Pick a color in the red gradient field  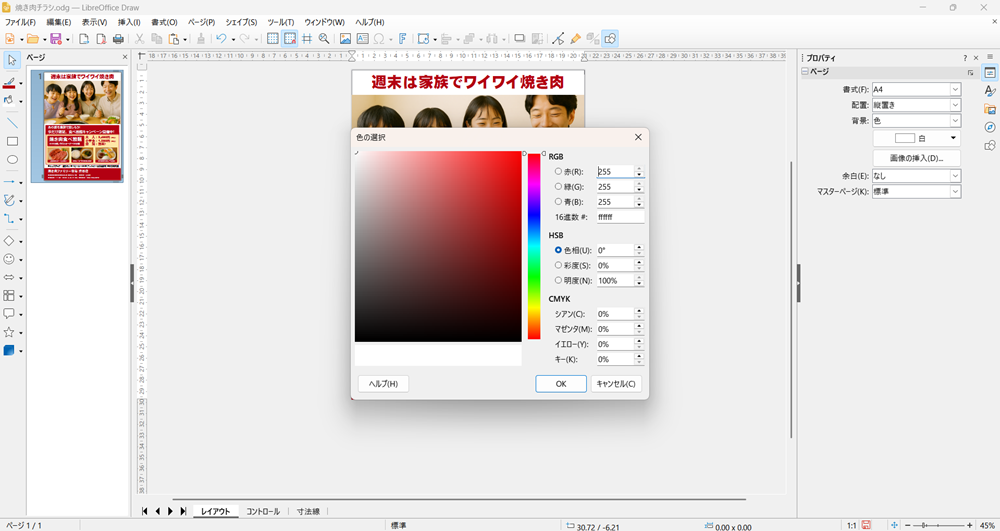coord(438,246)
